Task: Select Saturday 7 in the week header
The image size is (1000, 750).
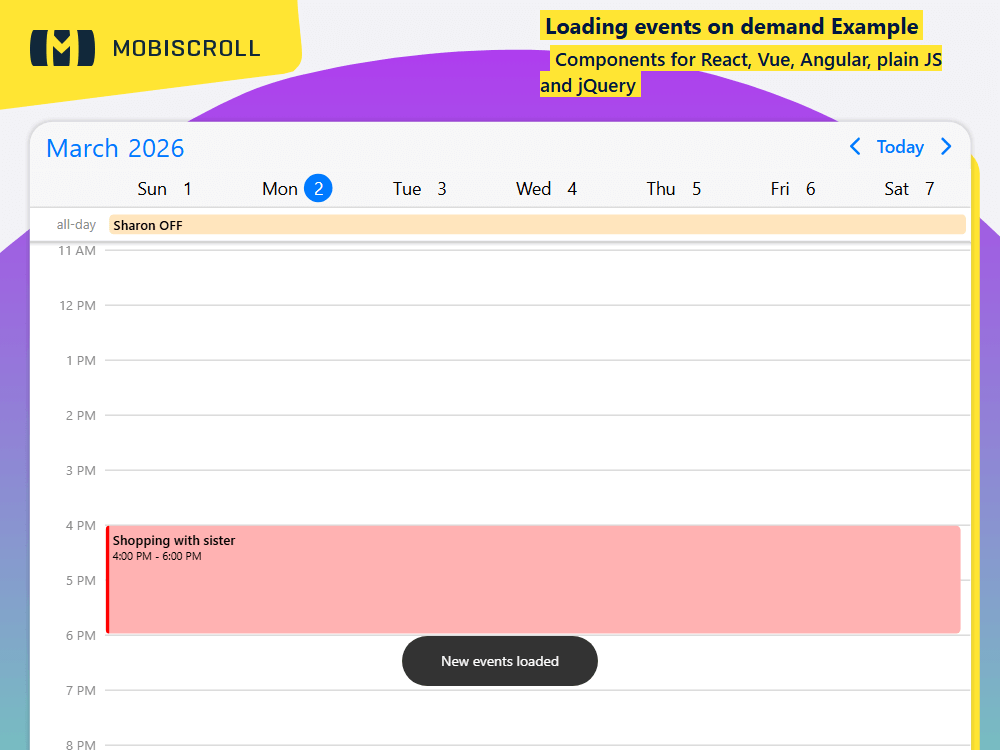Action: coord(910,188)
